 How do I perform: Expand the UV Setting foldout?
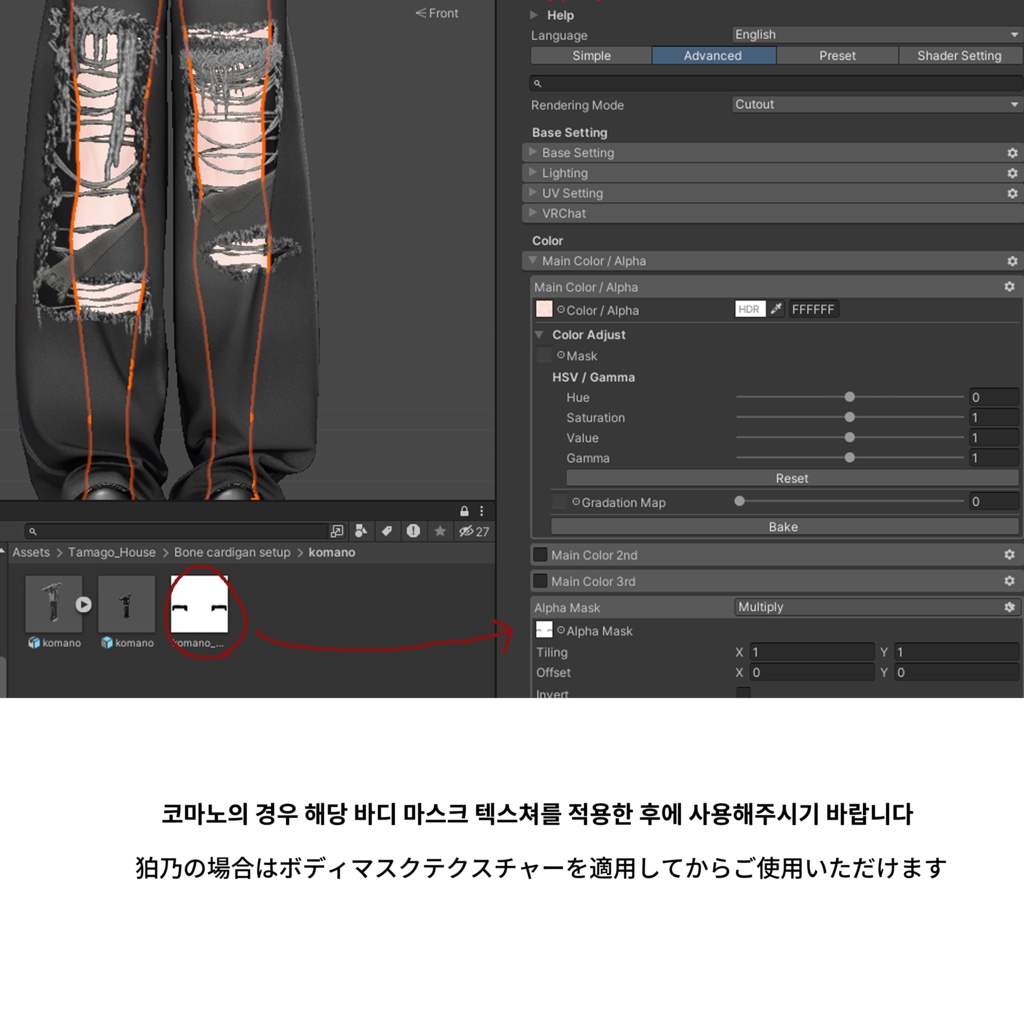click(533, 193)
